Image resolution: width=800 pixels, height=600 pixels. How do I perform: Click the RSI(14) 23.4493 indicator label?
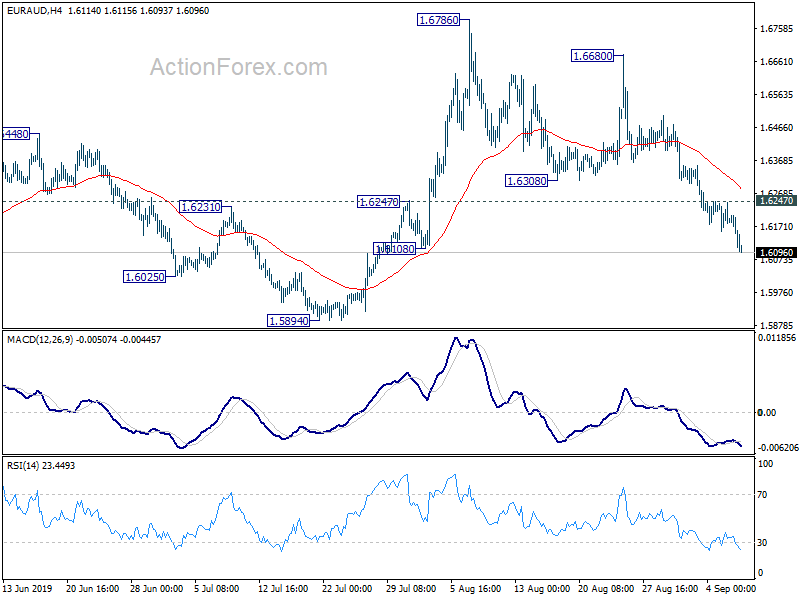(x=41, y=466)
